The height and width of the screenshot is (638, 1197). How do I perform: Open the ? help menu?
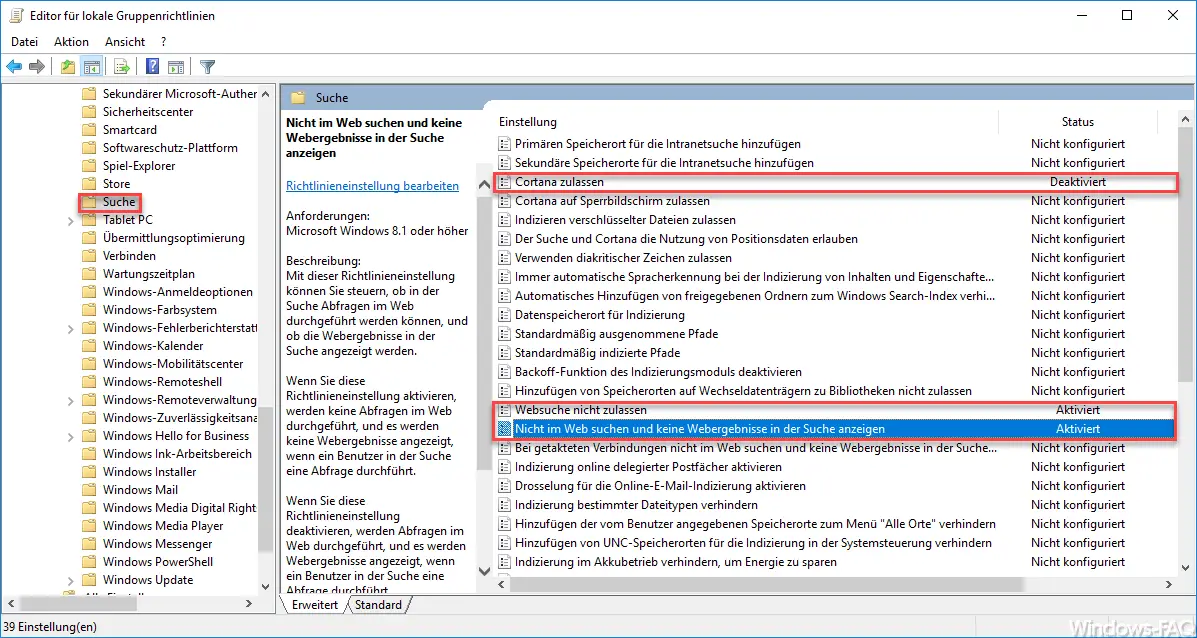[163, 42]
